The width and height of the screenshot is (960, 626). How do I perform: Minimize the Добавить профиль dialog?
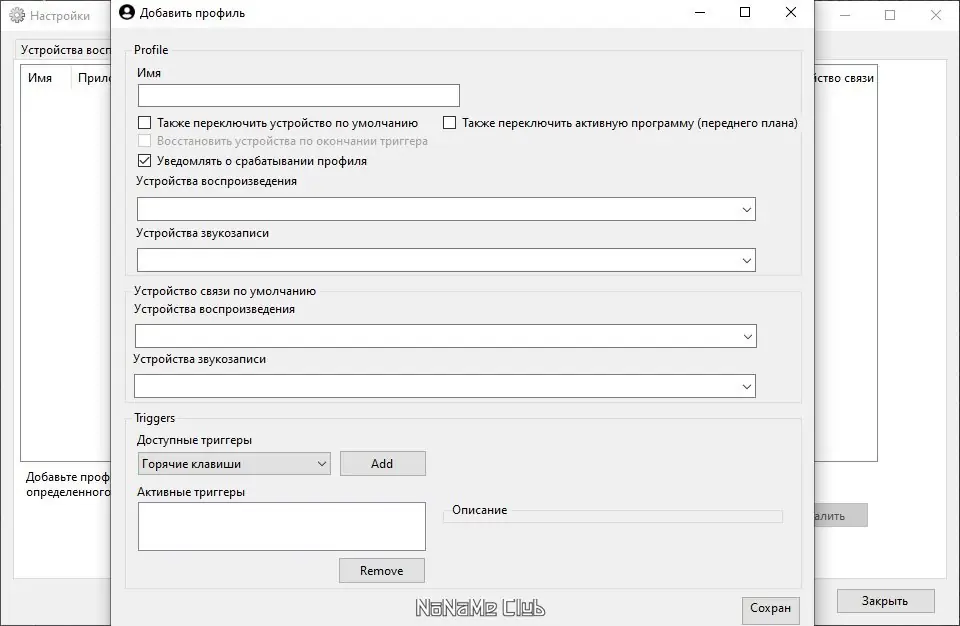pyautogui.click(x=699, y=13)
